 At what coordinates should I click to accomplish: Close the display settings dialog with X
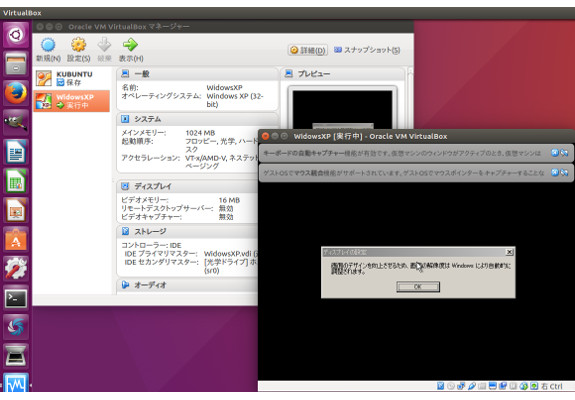(509, 252)
